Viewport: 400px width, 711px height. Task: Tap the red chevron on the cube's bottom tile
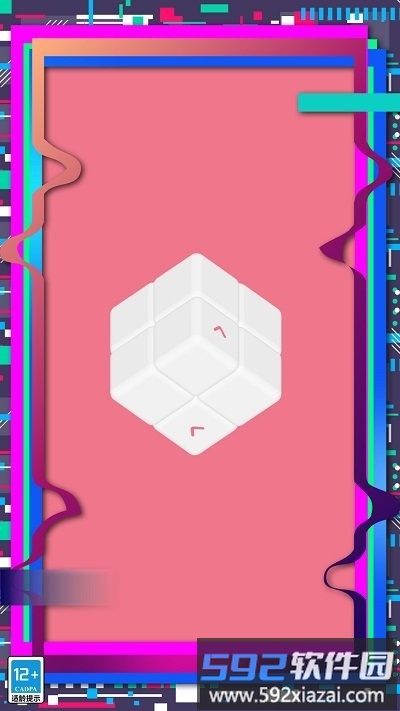pyautogui.click(x=197, y=431)
